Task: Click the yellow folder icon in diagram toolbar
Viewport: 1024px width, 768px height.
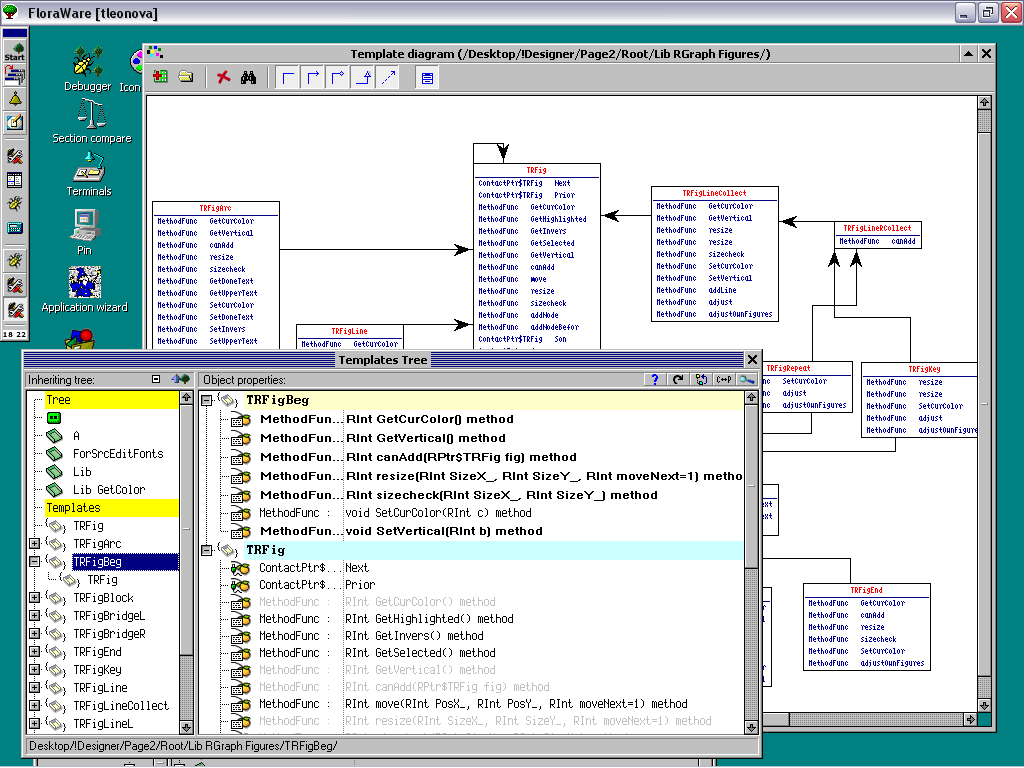Action: coord(186,77)
